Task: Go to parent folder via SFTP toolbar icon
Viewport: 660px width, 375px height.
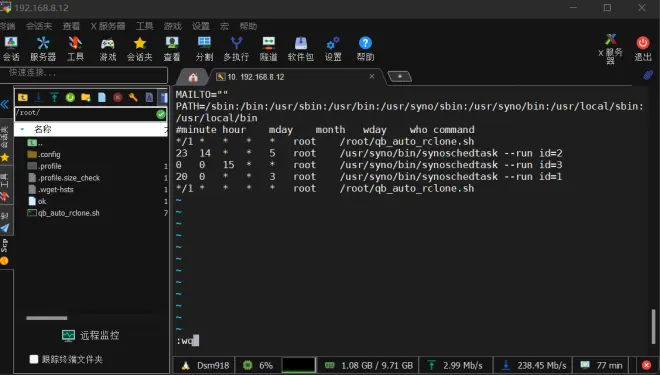Action: pyautogui.click(x=23, y=97)
